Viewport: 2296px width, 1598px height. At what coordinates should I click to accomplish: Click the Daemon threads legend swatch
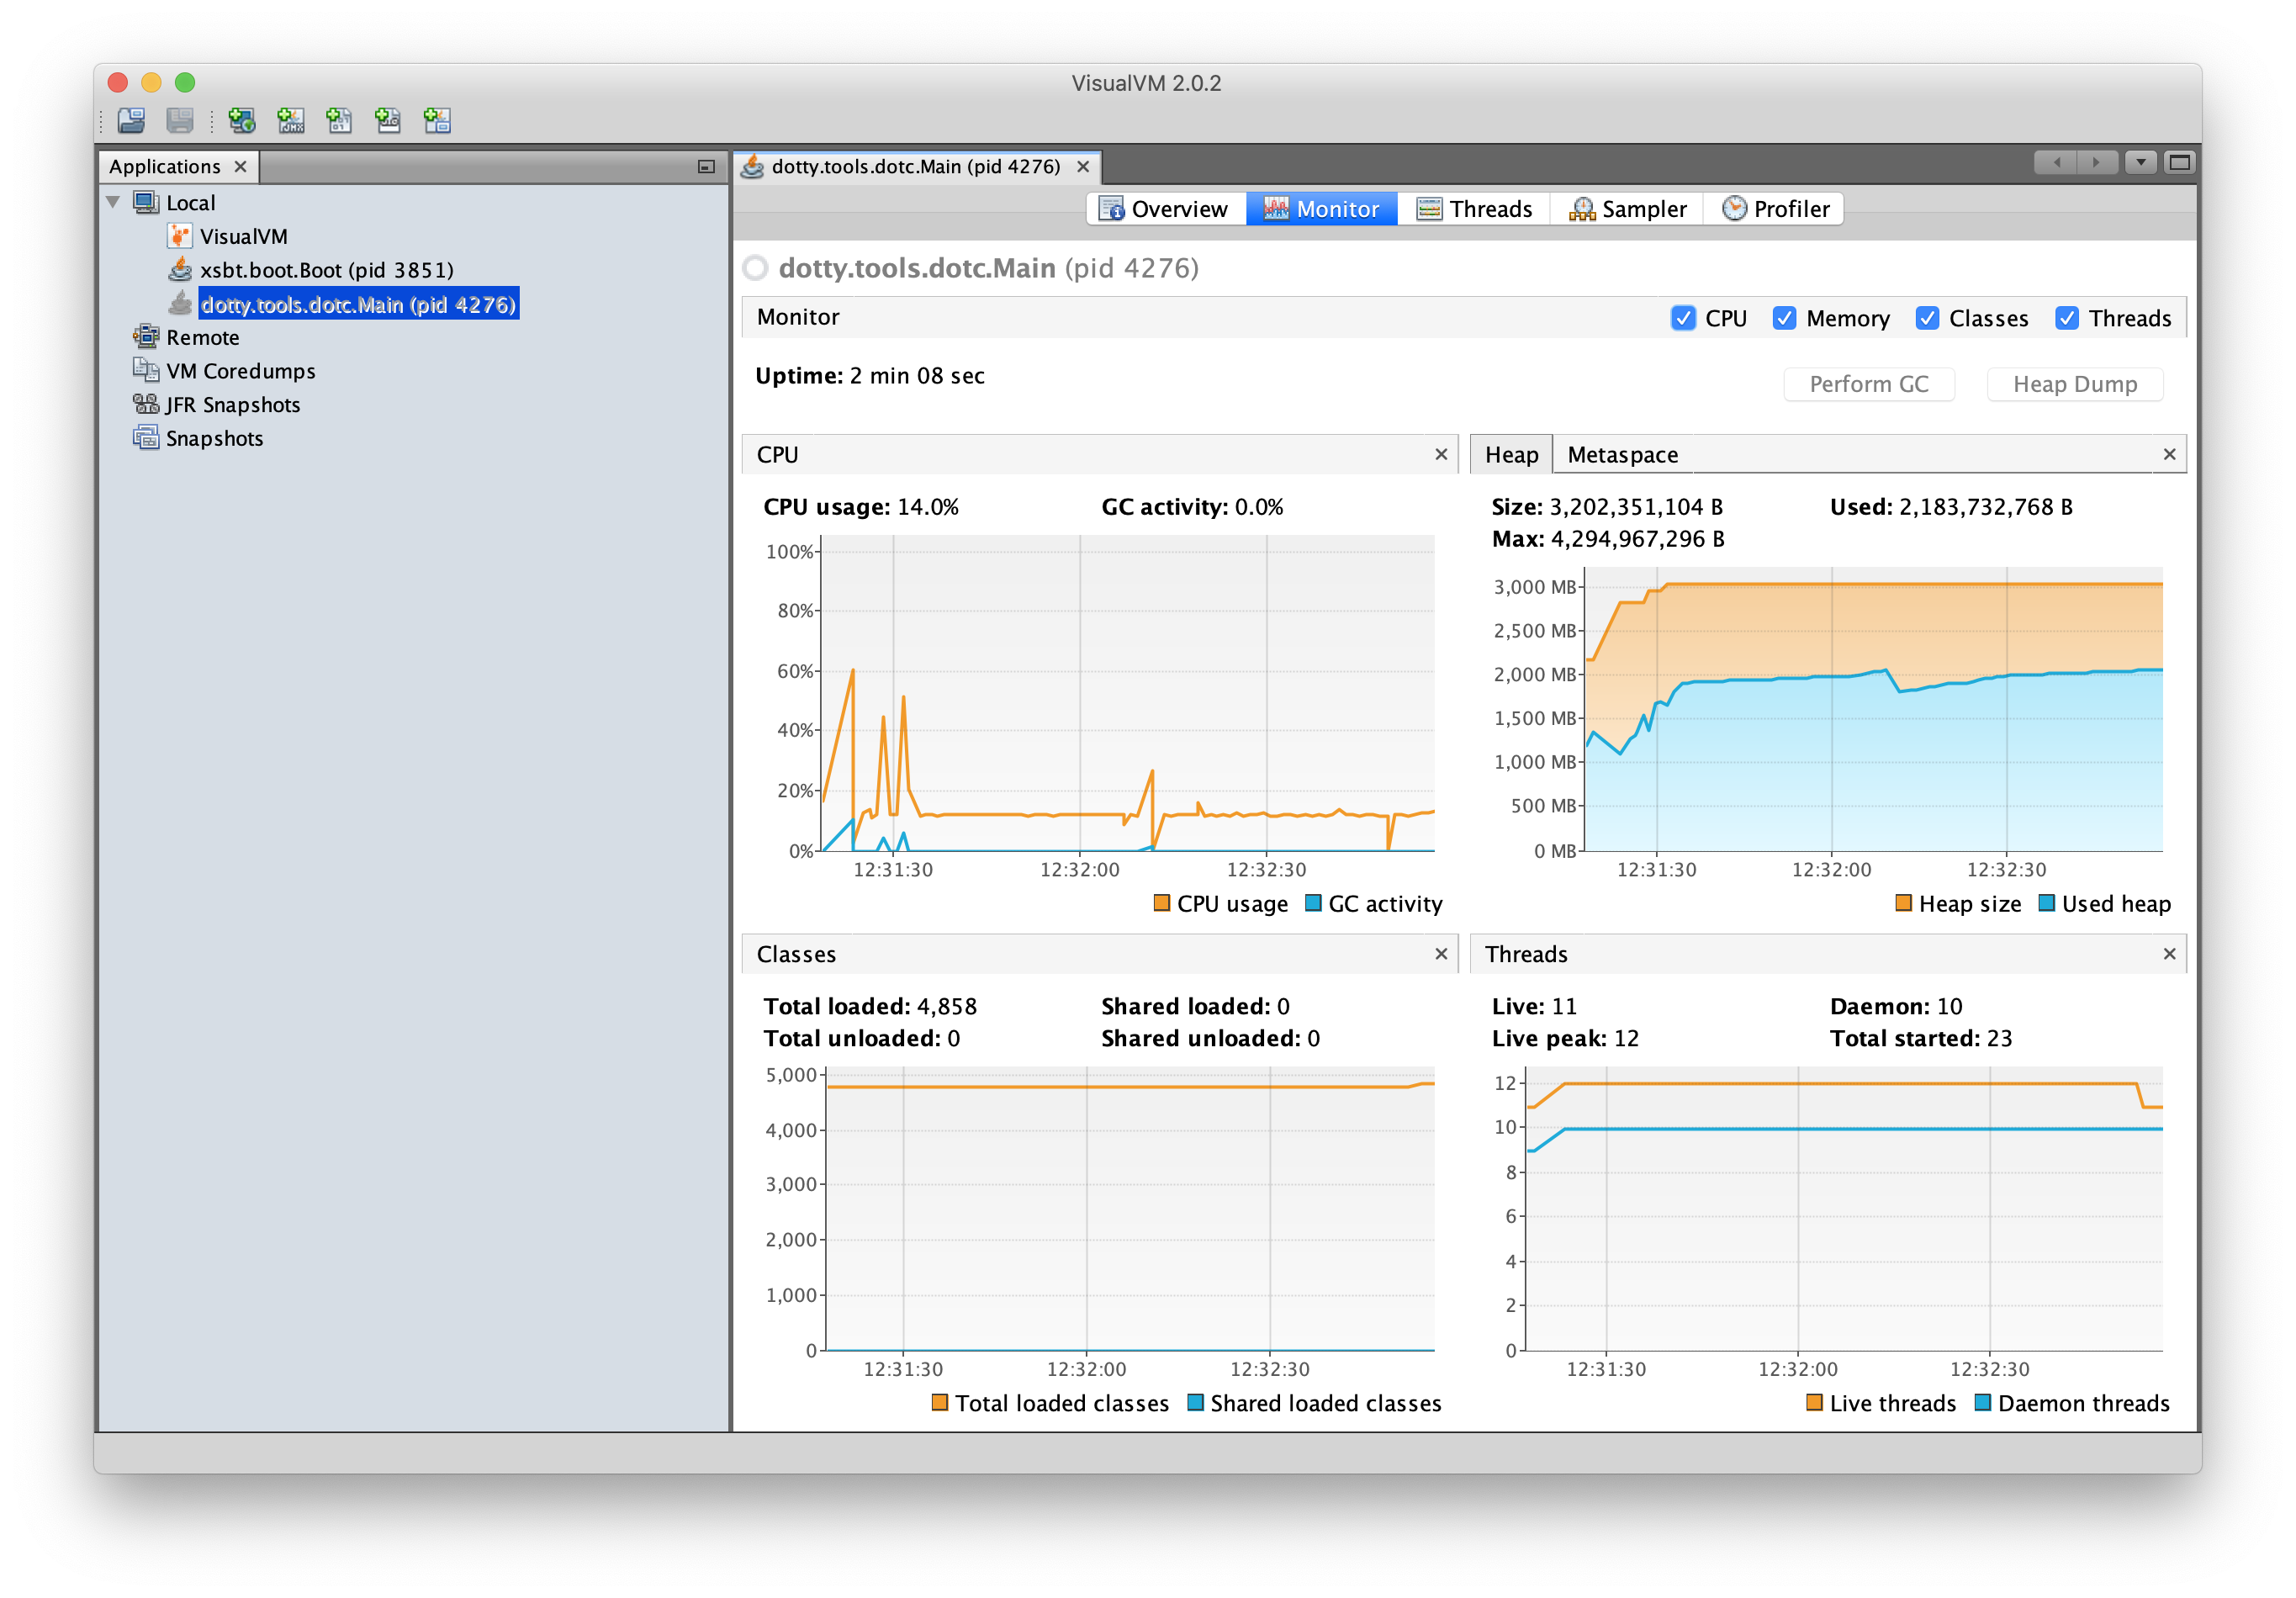[x=1982, y=1402]
